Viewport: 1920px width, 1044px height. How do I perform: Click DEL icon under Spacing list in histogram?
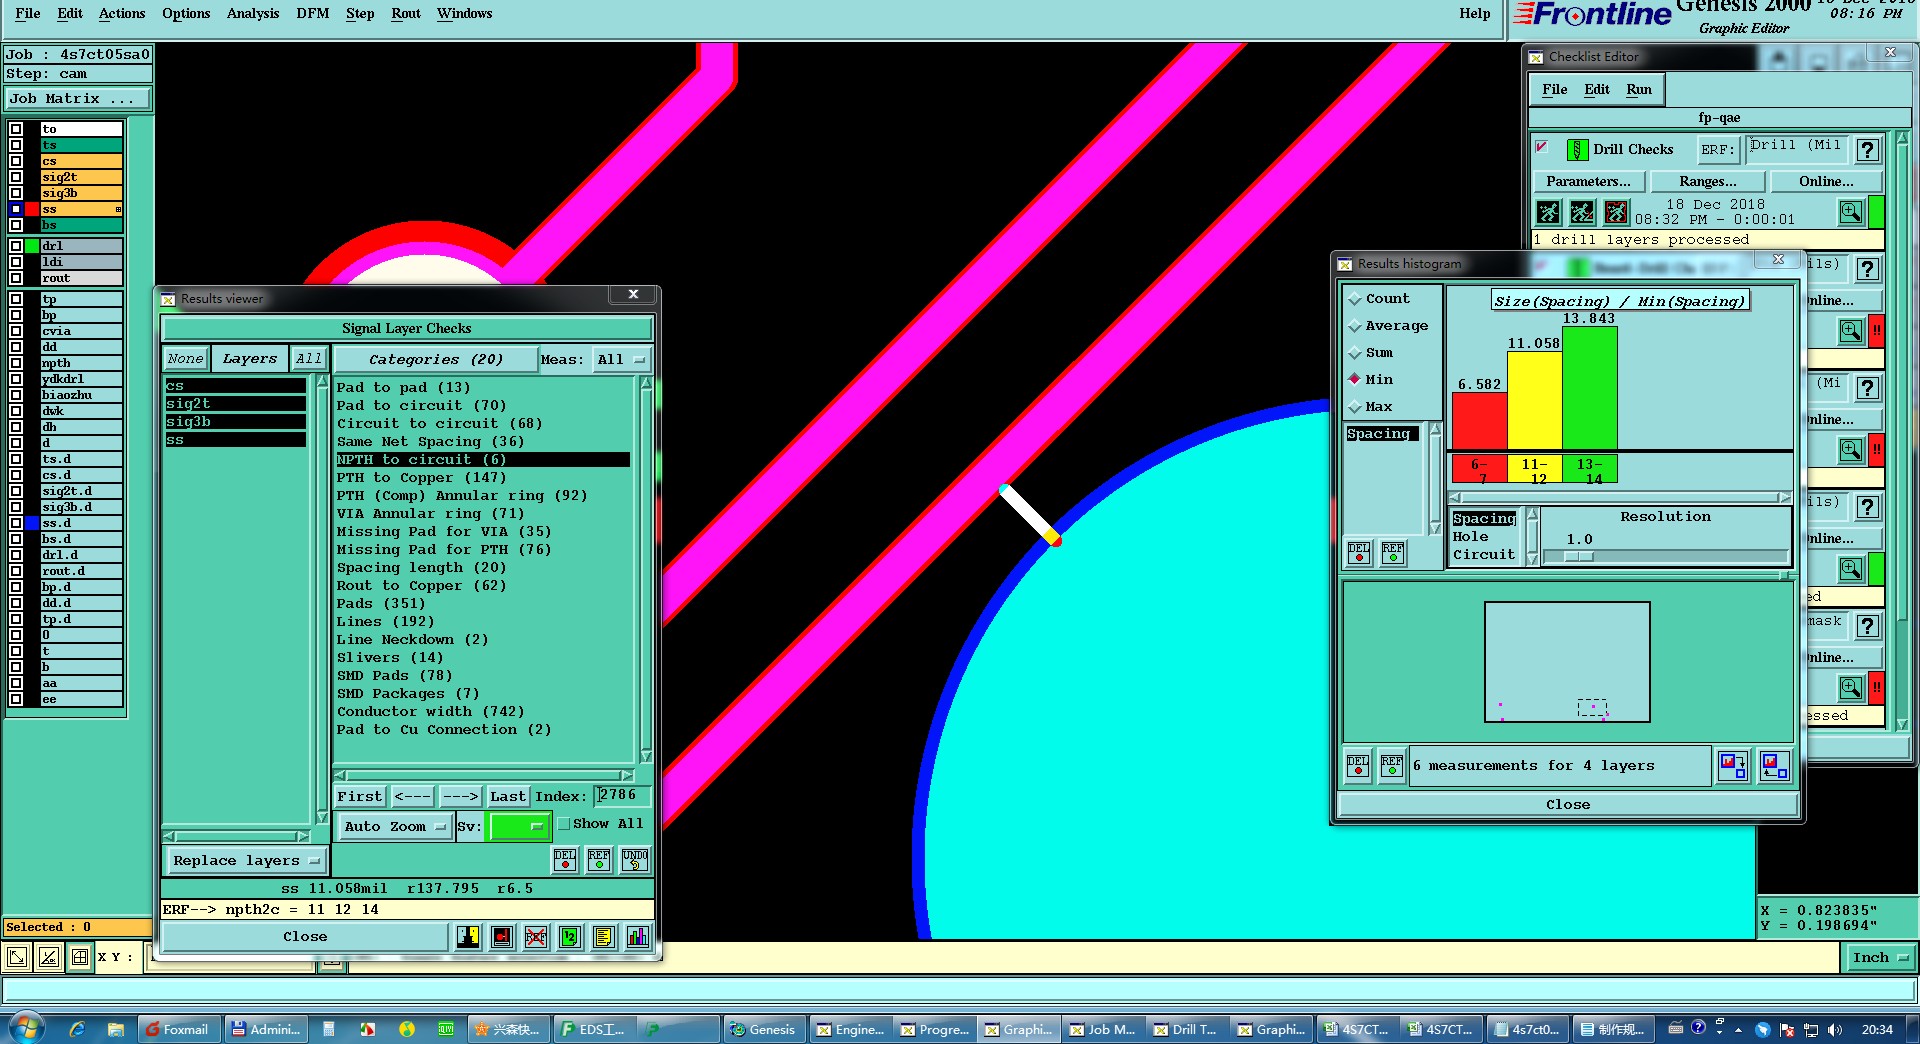click(x=1359, y=553)
